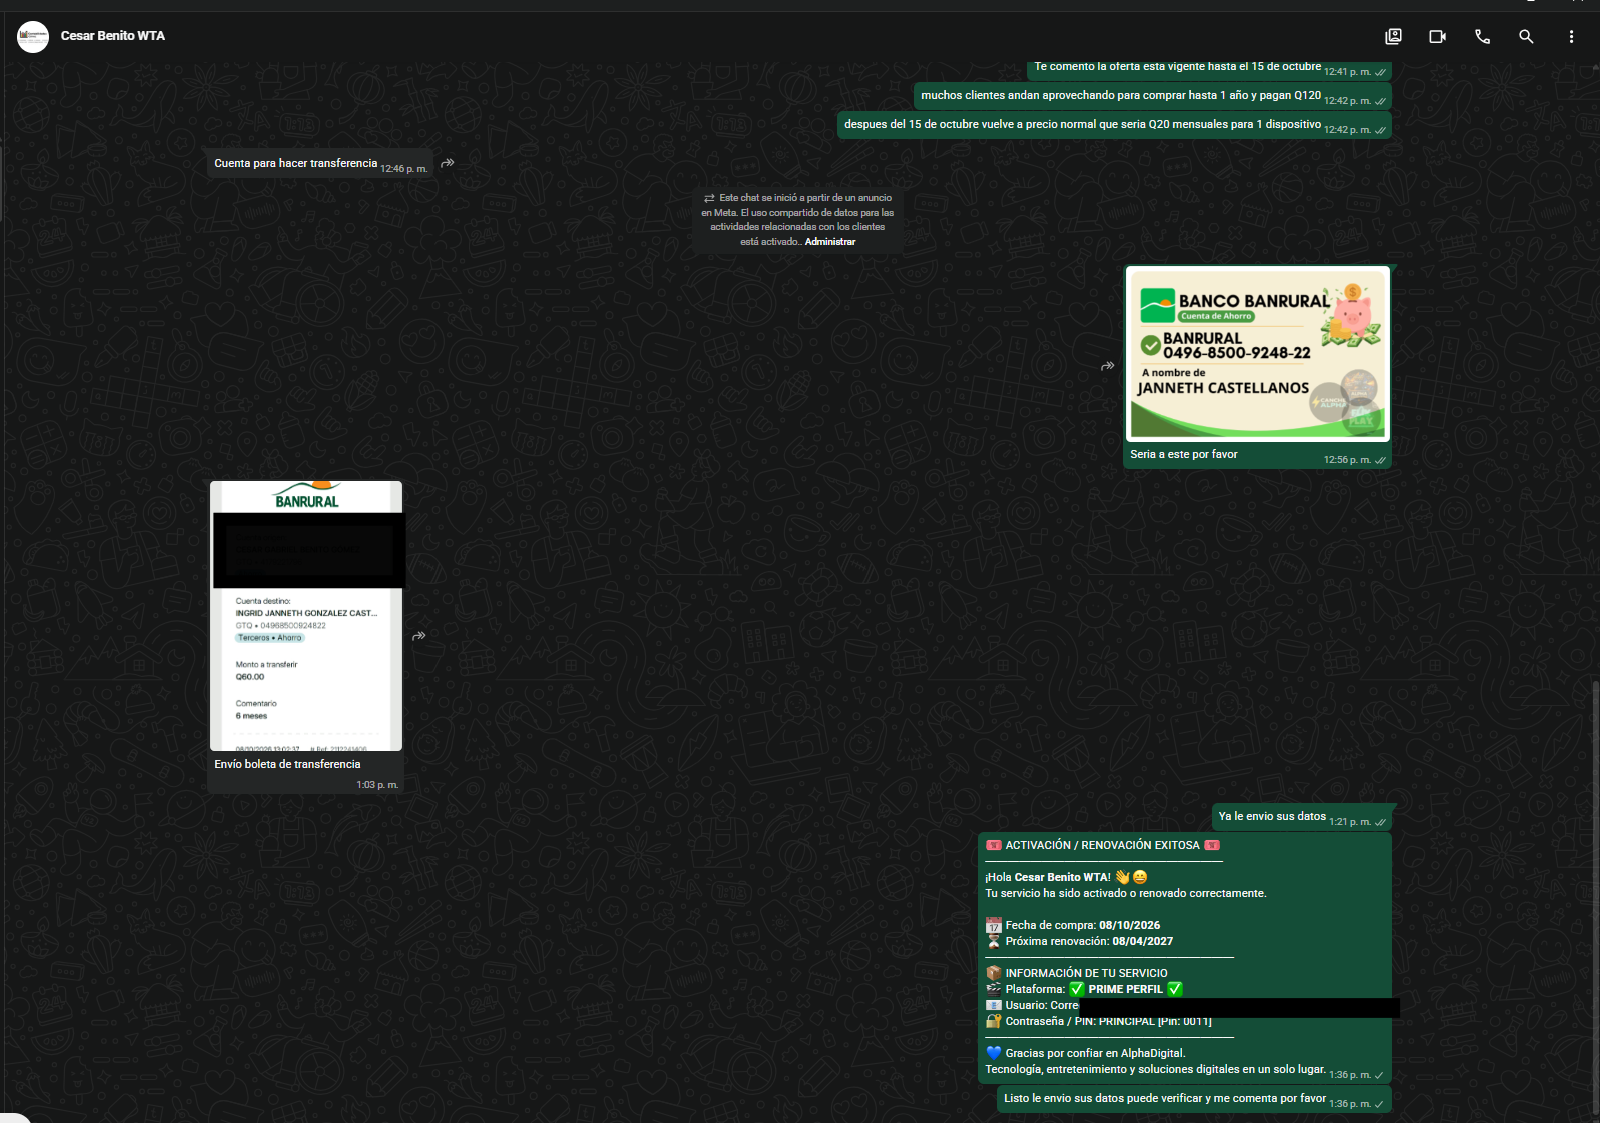Select 'Envío boleta de transferencia' caption
1600x1123 pixels.
[287, 764]
